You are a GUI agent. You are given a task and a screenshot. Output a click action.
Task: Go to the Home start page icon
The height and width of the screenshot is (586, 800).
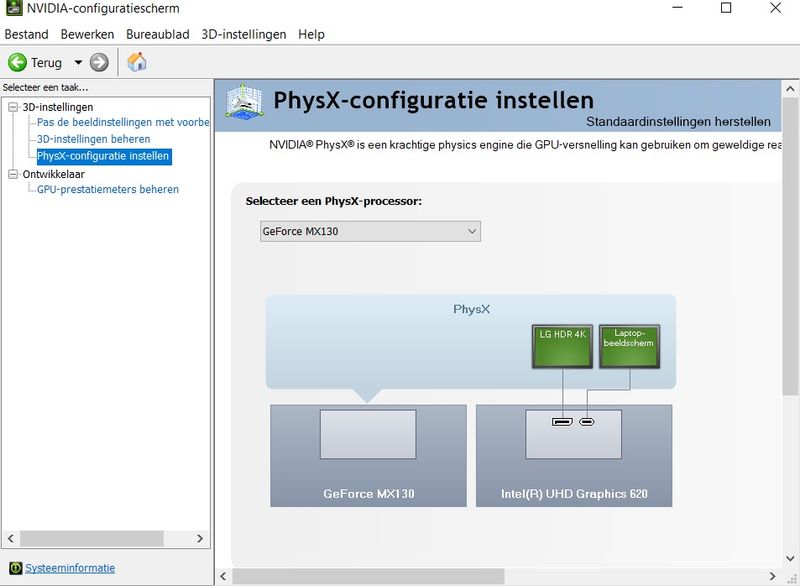137,62
